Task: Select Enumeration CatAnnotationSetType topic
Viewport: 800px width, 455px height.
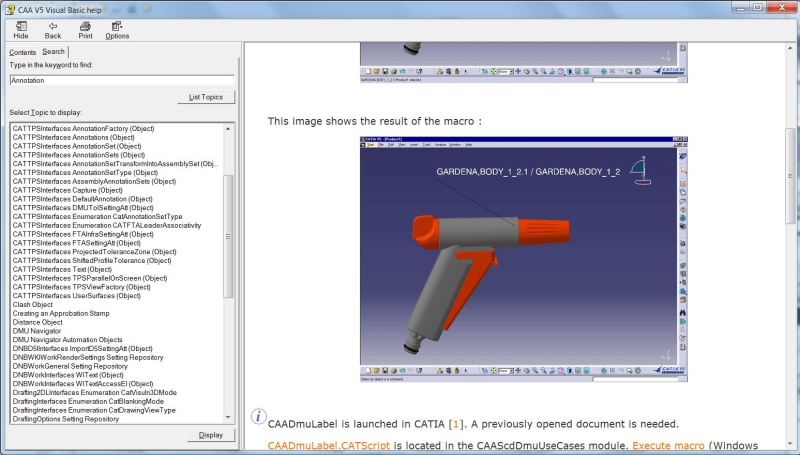Action: tap(97, 216)
